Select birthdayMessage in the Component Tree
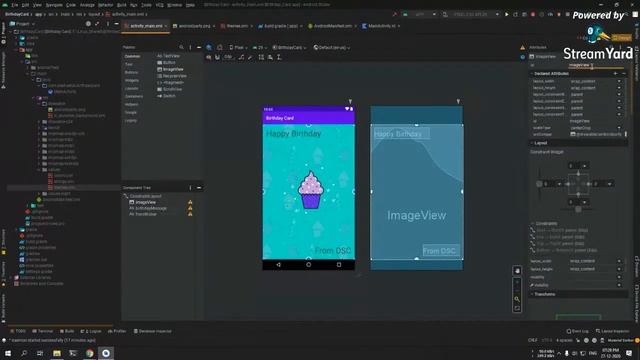Image resolution: width=640 pixels, height=360 pixels. pos(148,208)
